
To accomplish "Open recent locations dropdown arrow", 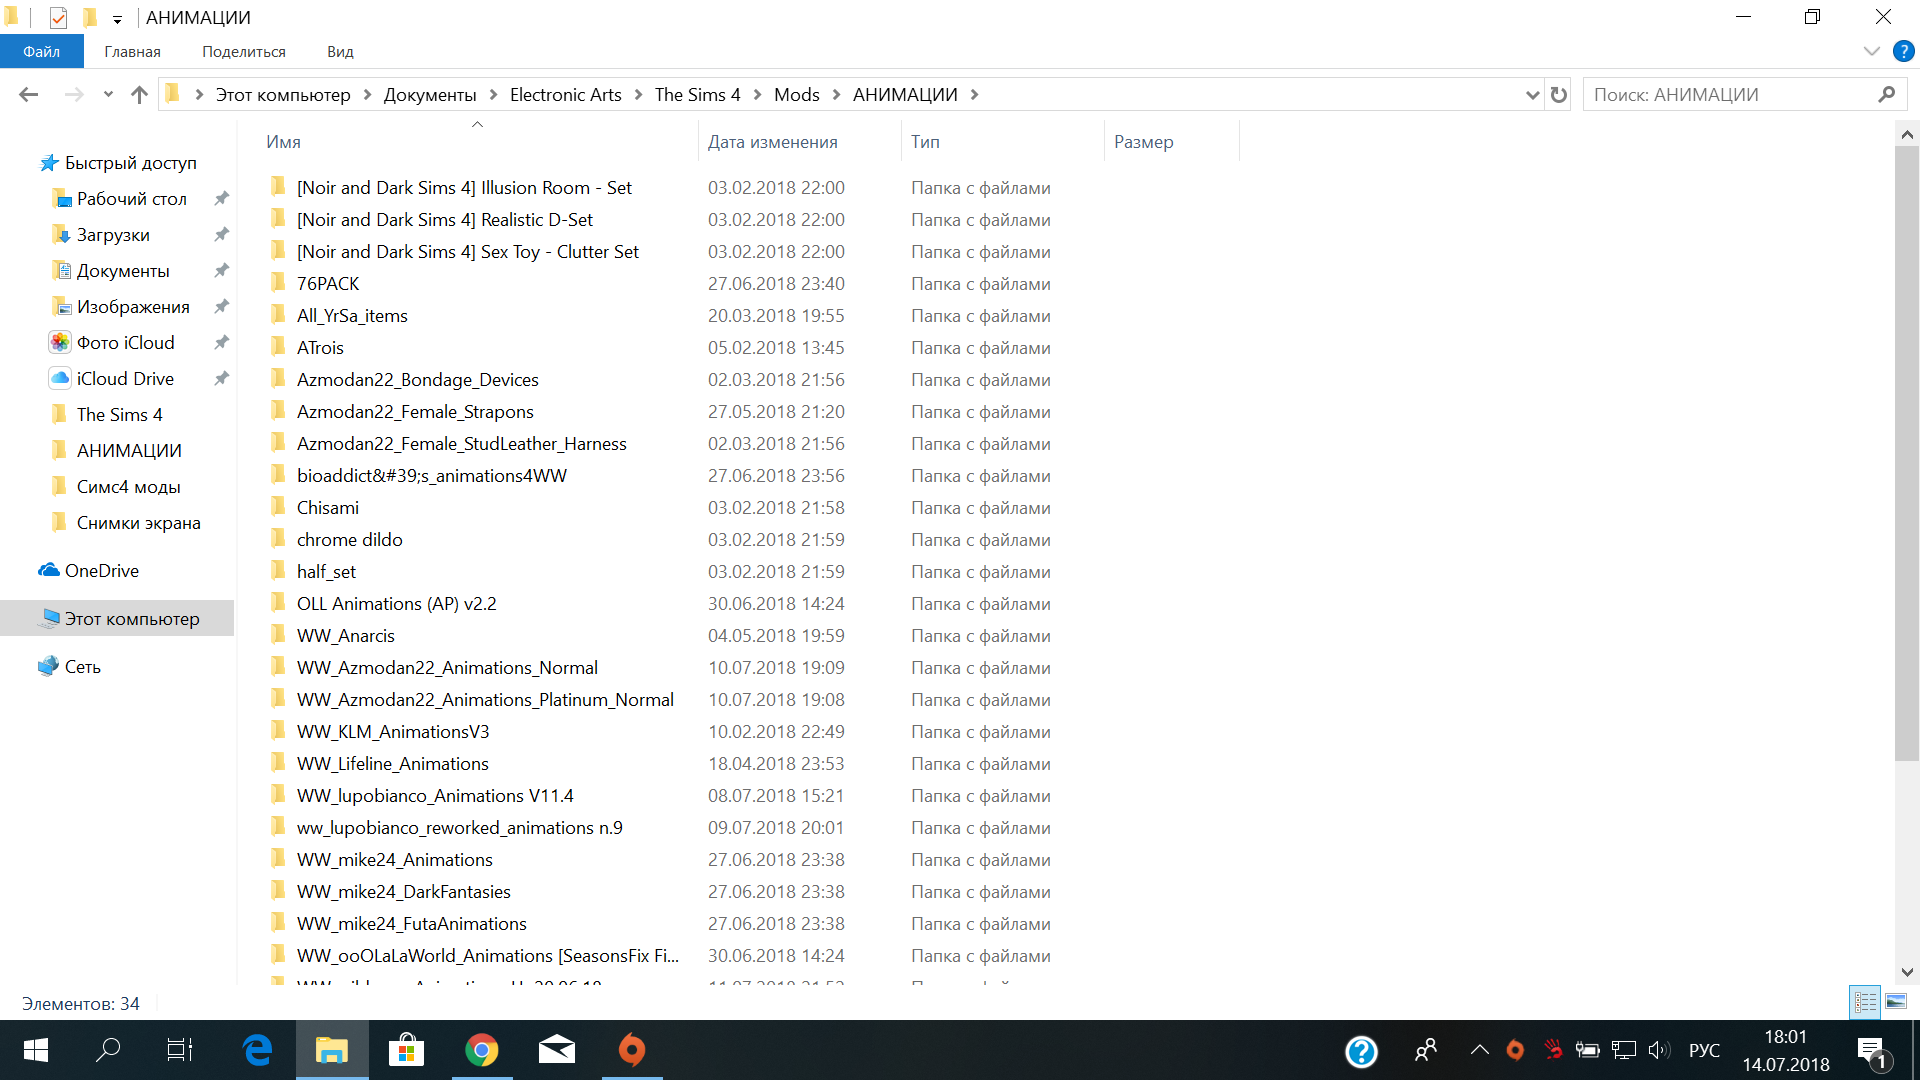I will click(x=108, y=94).
